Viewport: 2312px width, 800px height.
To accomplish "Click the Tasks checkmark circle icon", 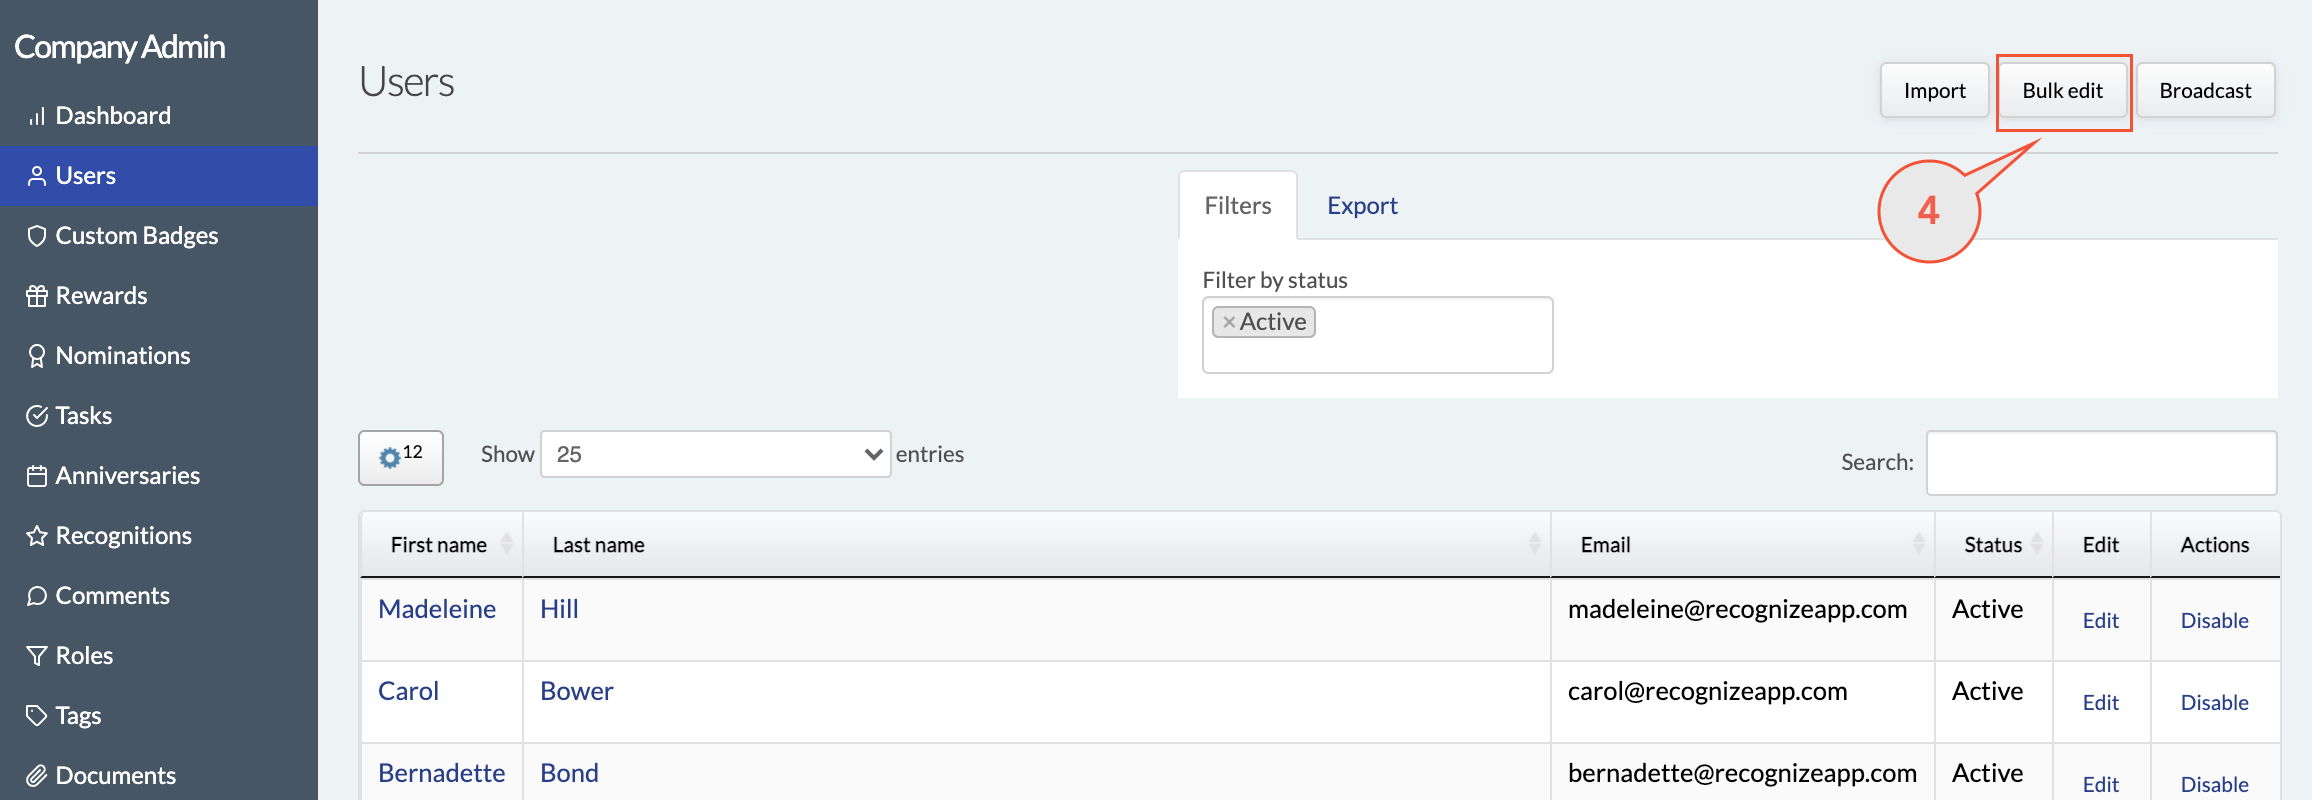I will coord(37,416).
